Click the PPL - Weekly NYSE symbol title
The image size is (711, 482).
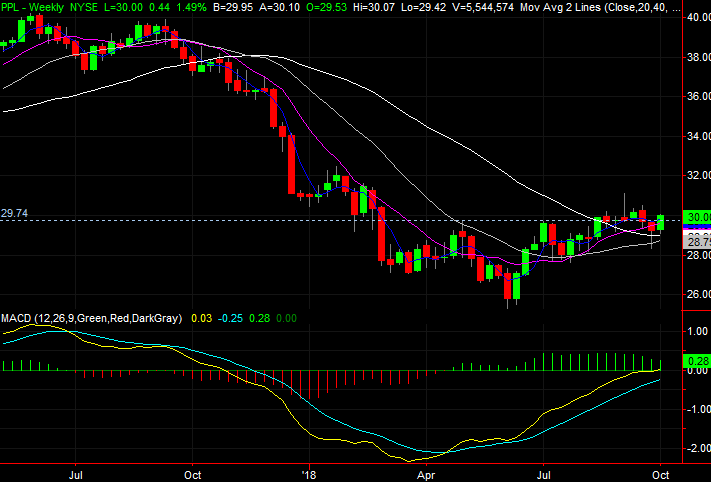point(49,7)
